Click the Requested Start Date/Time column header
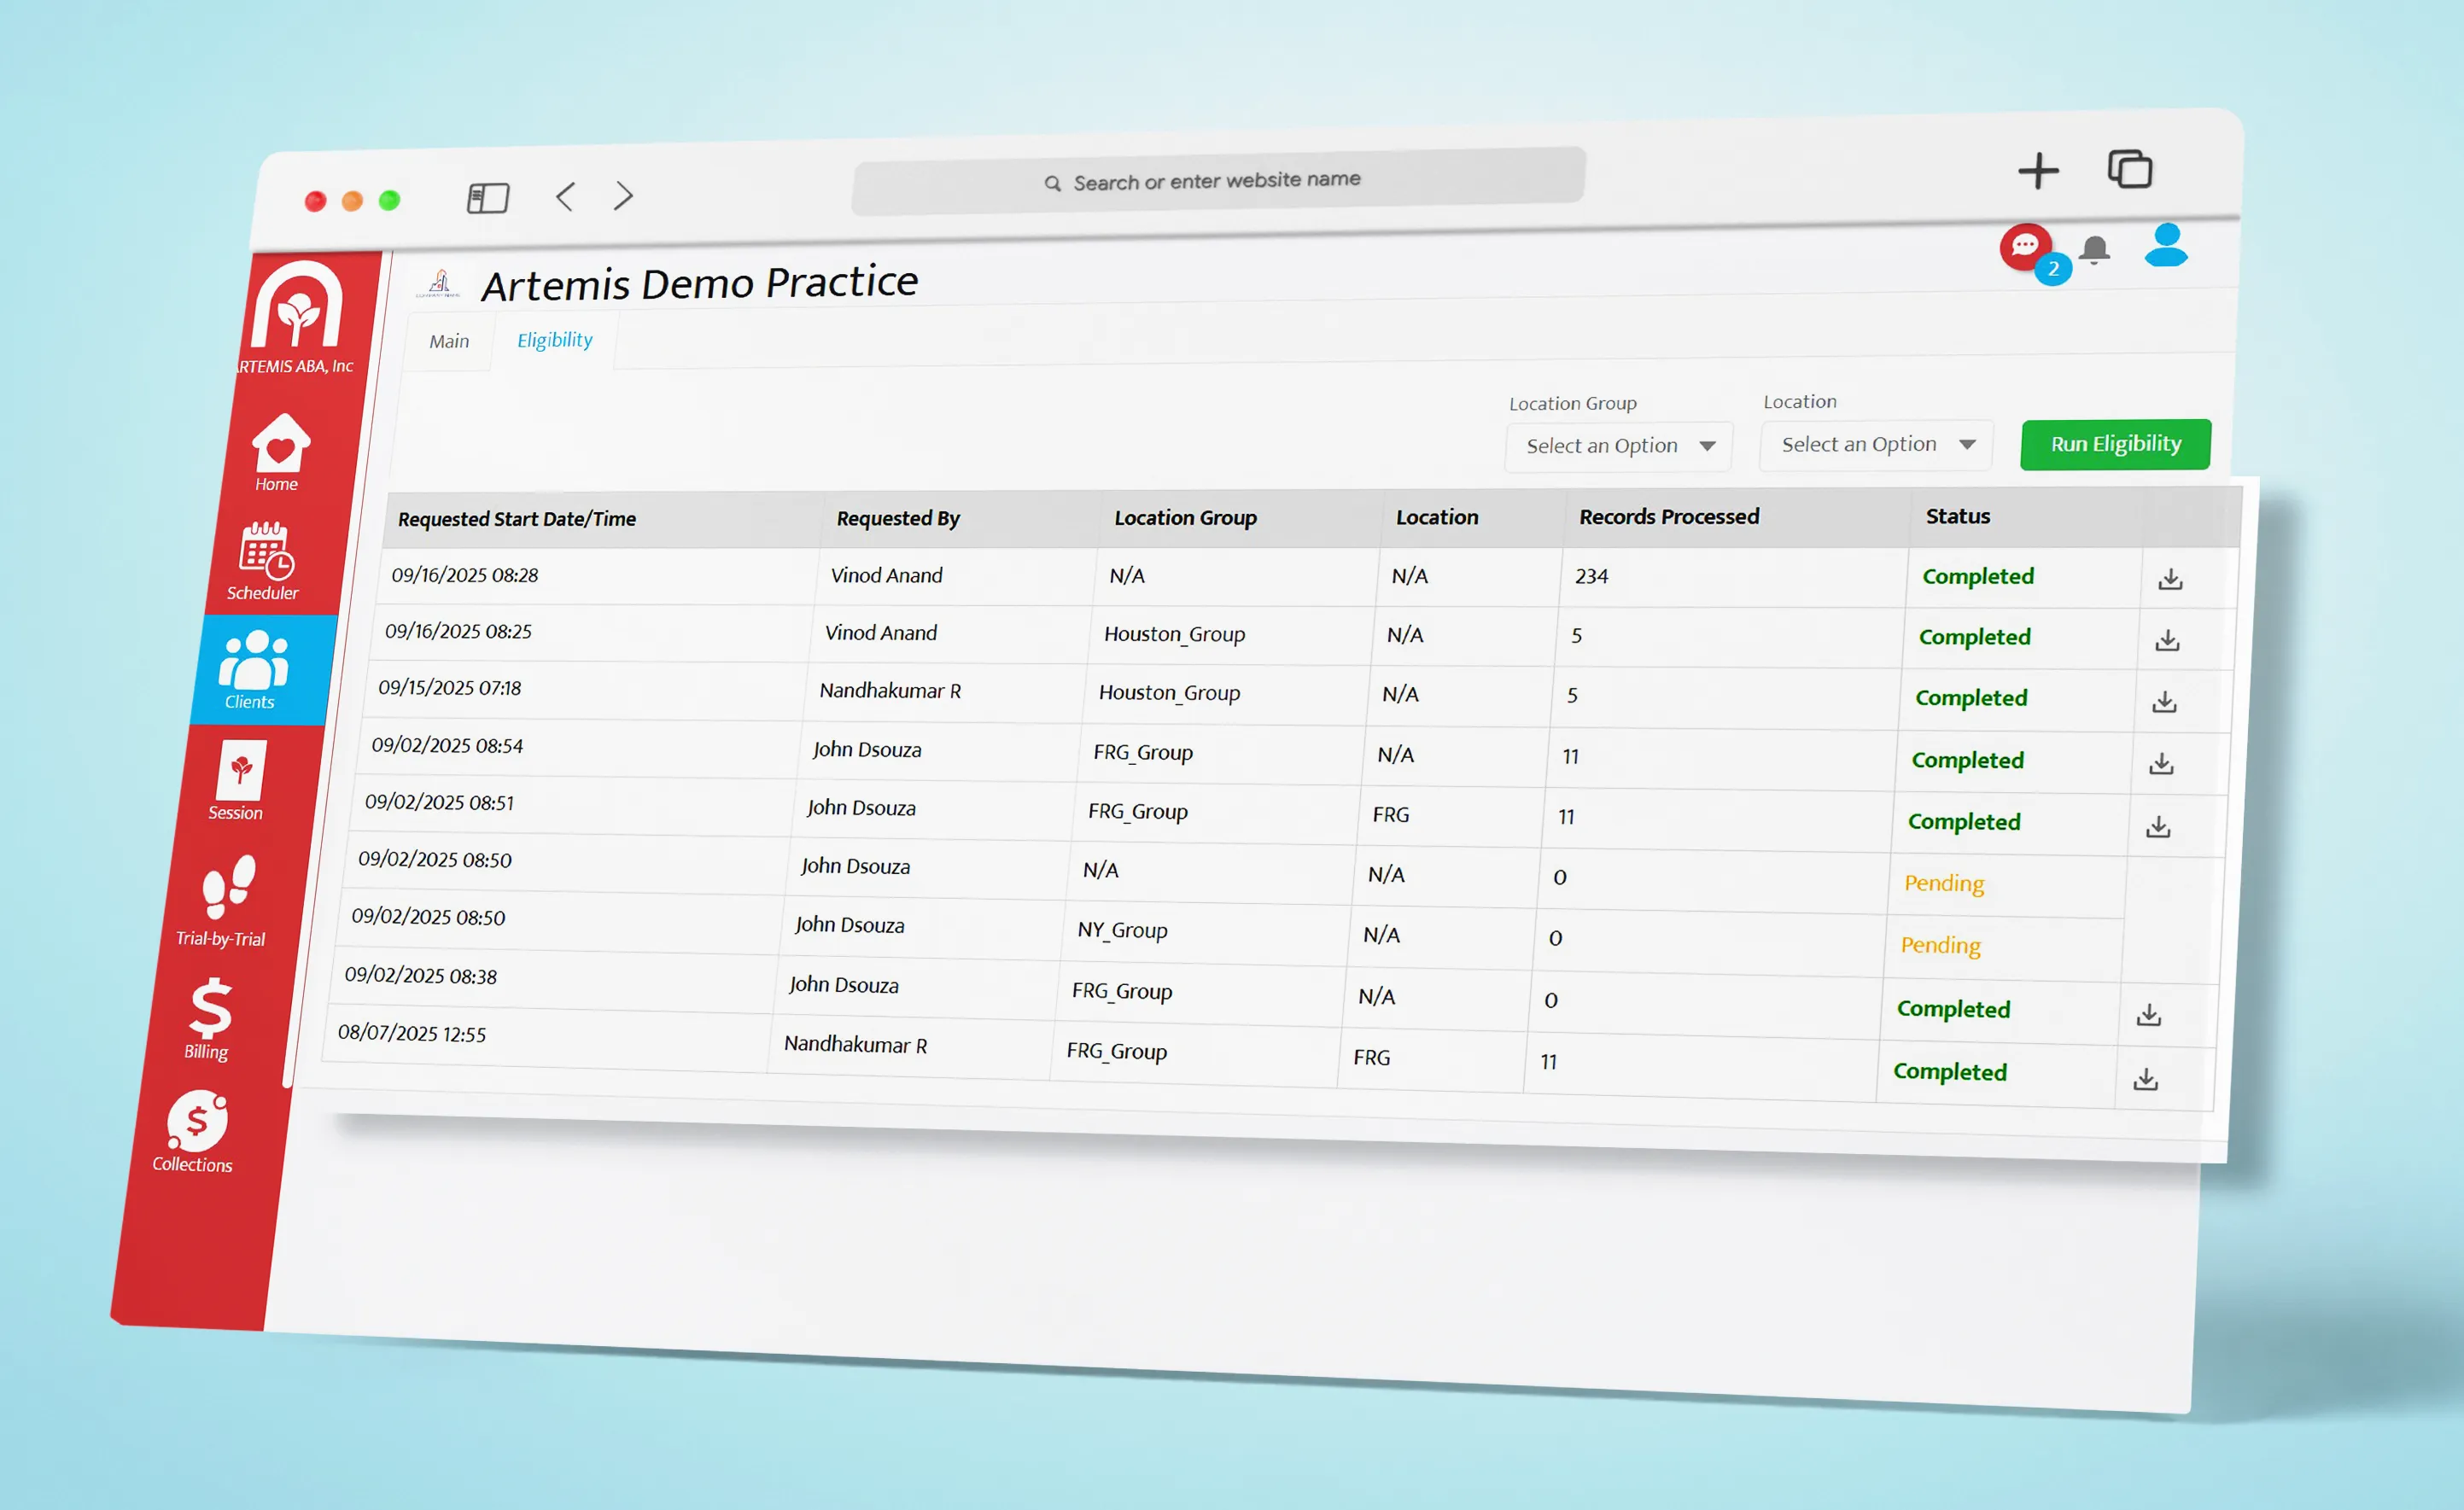The height and width of the screenshot is (1510, 2464). point(517,519)
